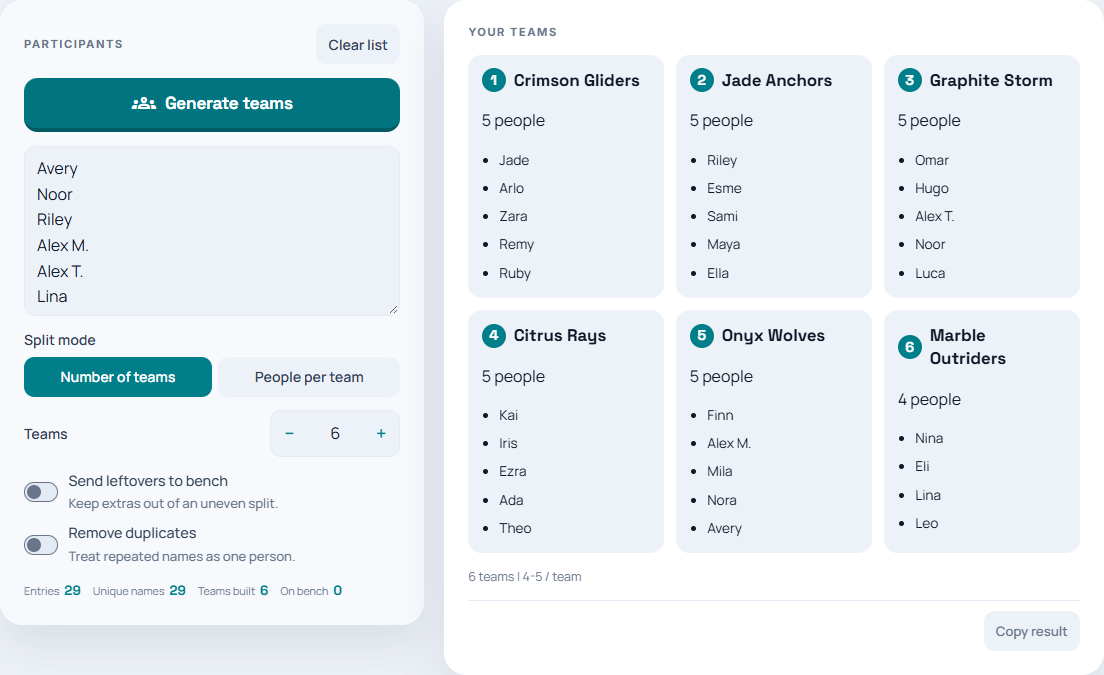Click number badge 4 on Citrus Rays
Image resolution: width=1104 pixels, height=675 pixels.
[x=494, y=335]
